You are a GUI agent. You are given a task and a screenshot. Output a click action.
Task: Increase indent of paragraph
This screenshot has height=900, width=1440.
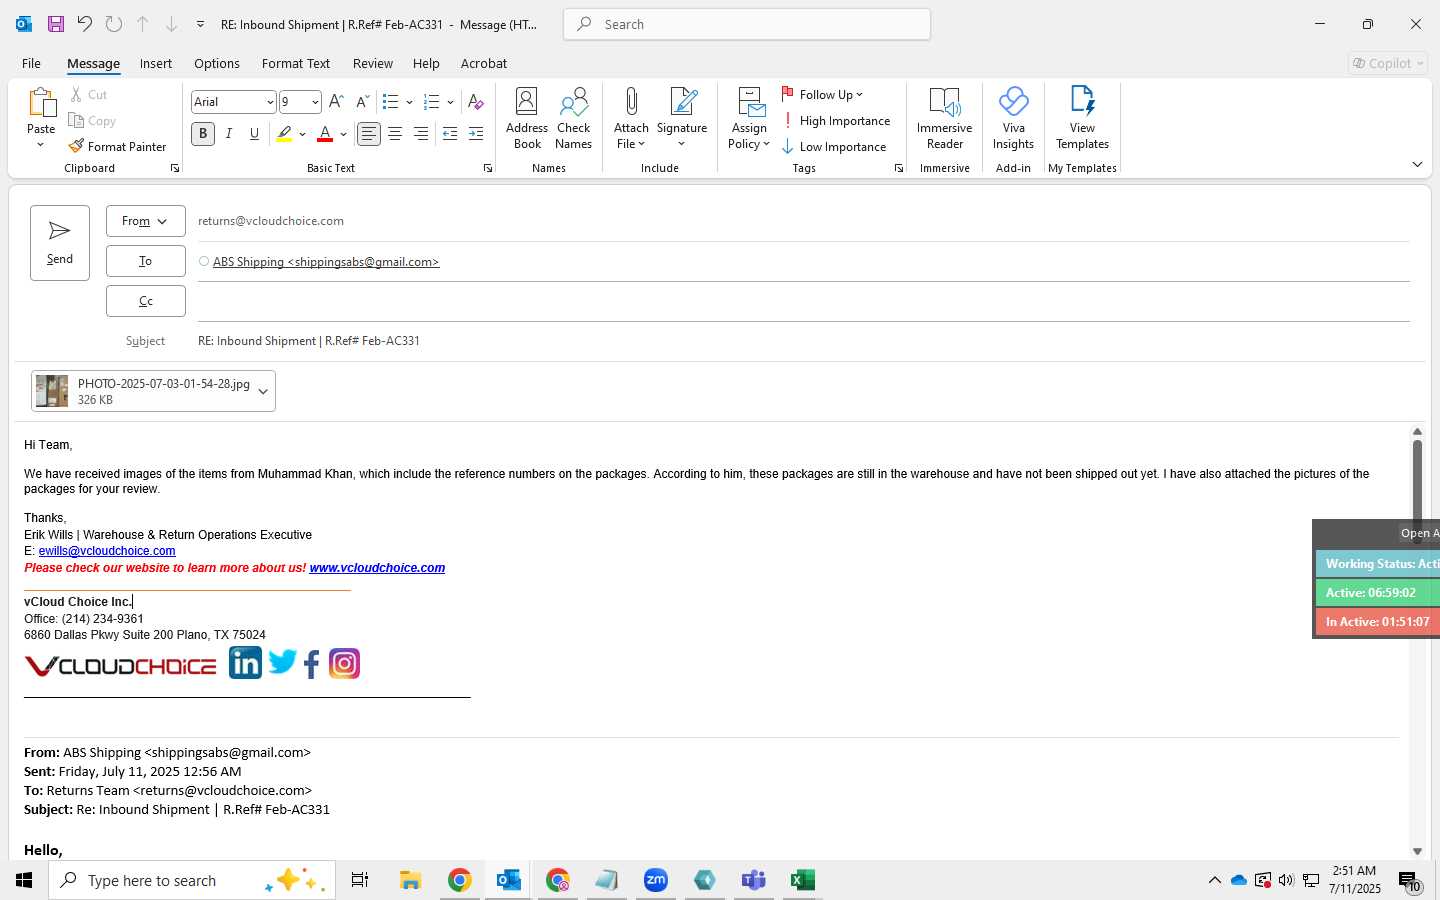[x=476, y=134]
